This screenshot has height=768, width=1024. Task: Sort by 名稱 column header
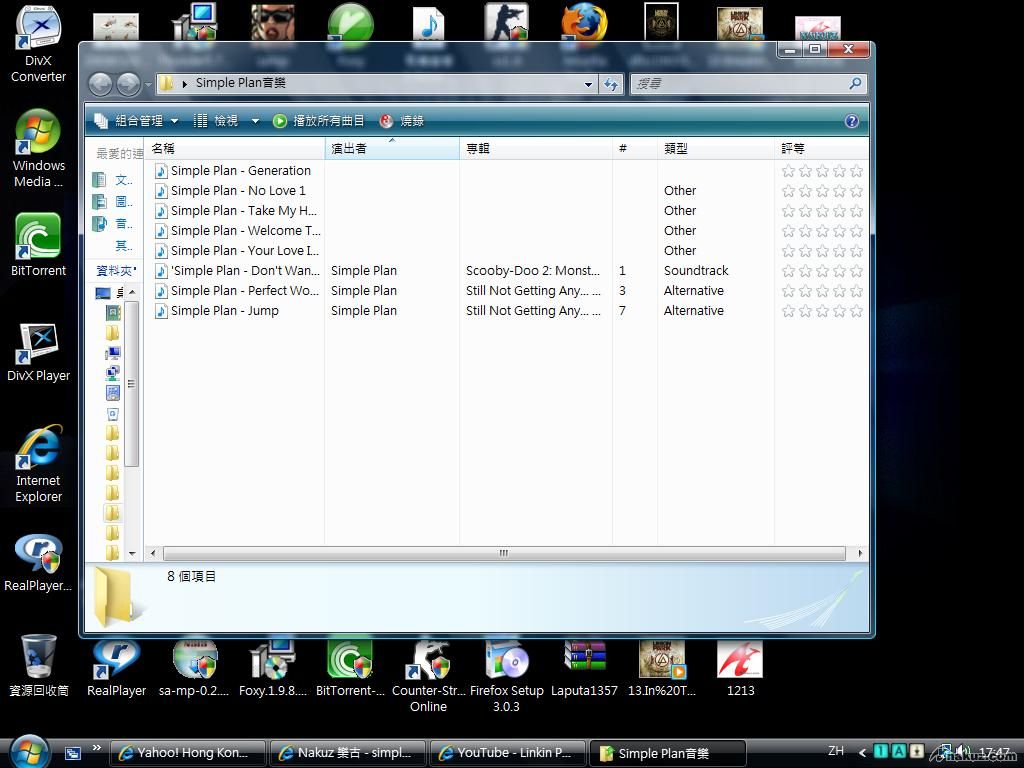(x=234, y=148)
